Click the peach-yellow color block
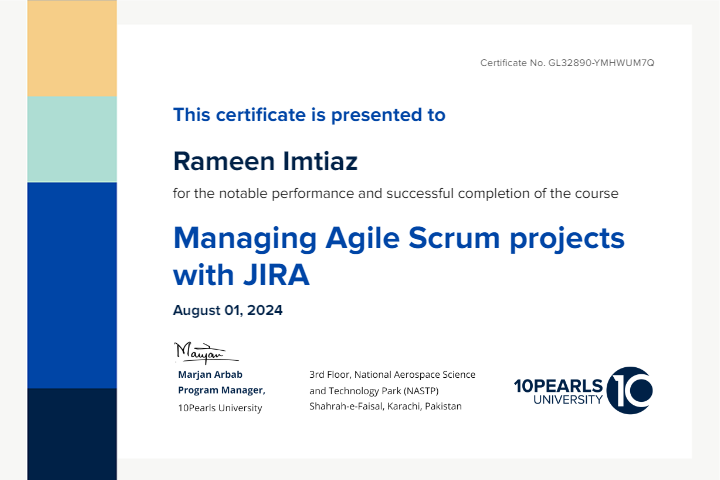 [72, 48]
